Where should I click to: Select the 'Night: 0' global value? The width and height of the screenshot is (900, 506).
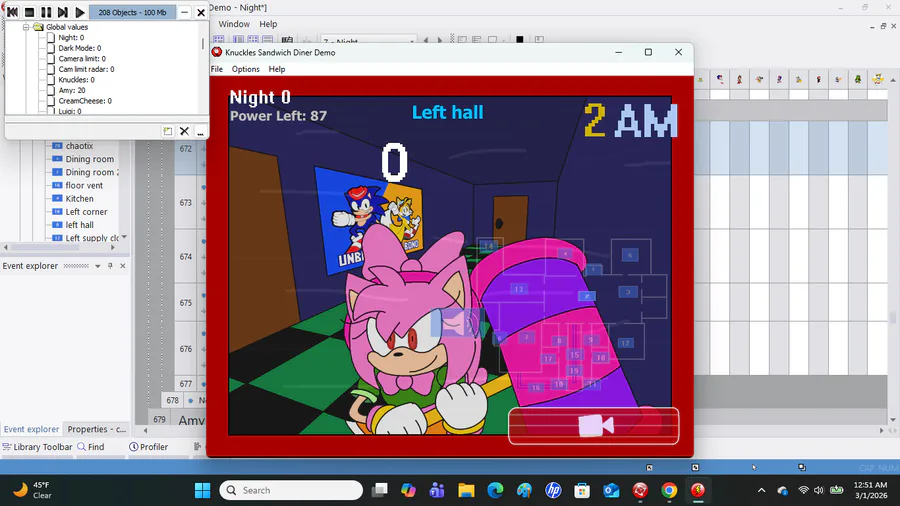(71, 37)
